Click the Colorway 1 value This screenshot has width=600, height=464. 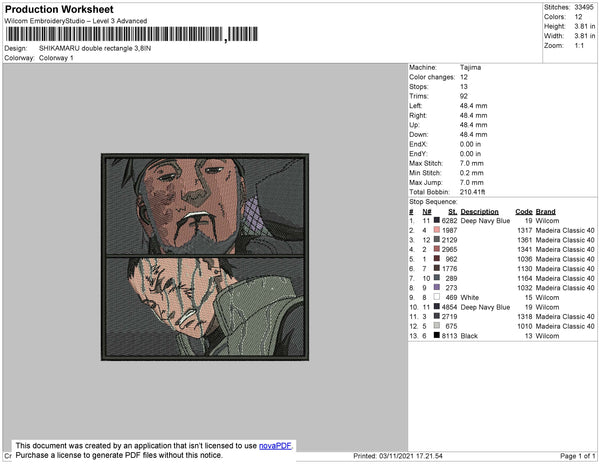pyautogui.click(x=56, y=58)
